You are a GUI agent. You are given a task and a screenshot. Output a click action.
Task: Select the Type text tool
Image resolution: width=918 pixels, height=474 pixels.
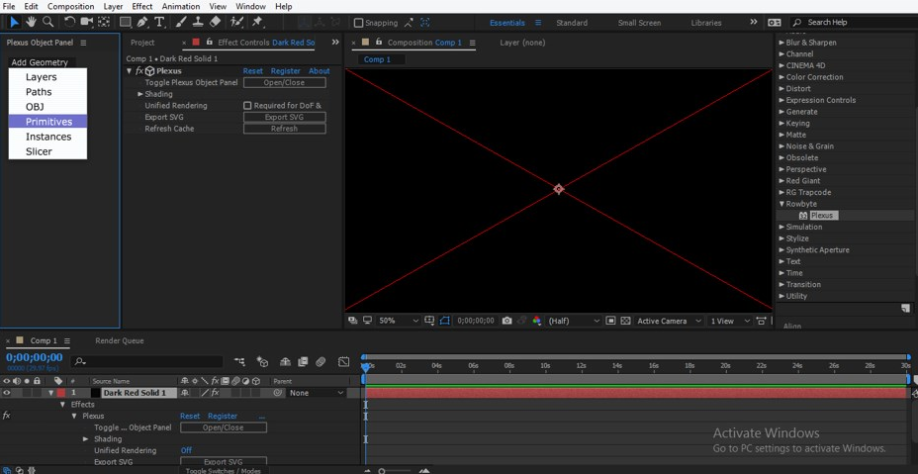pos(159,22)
